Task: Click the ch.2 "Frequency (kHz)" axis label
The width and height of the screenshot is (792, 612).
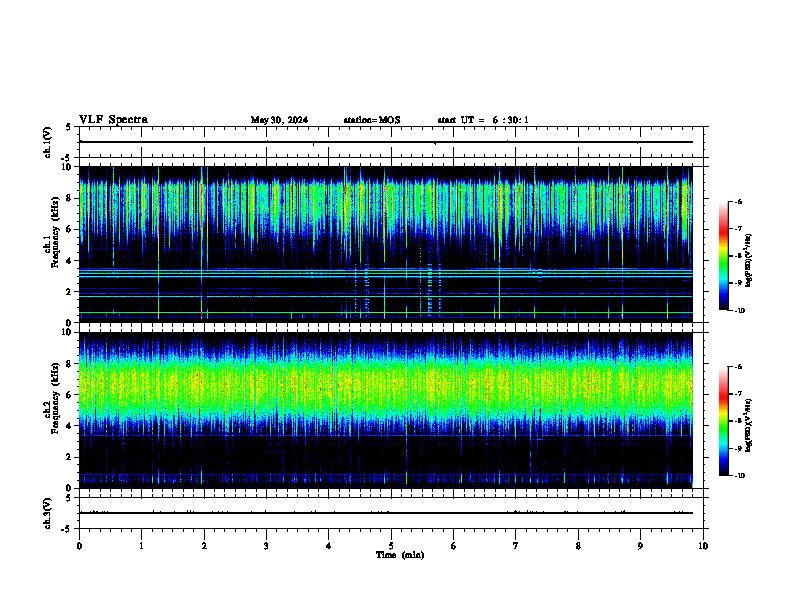Action: point(56,398)
